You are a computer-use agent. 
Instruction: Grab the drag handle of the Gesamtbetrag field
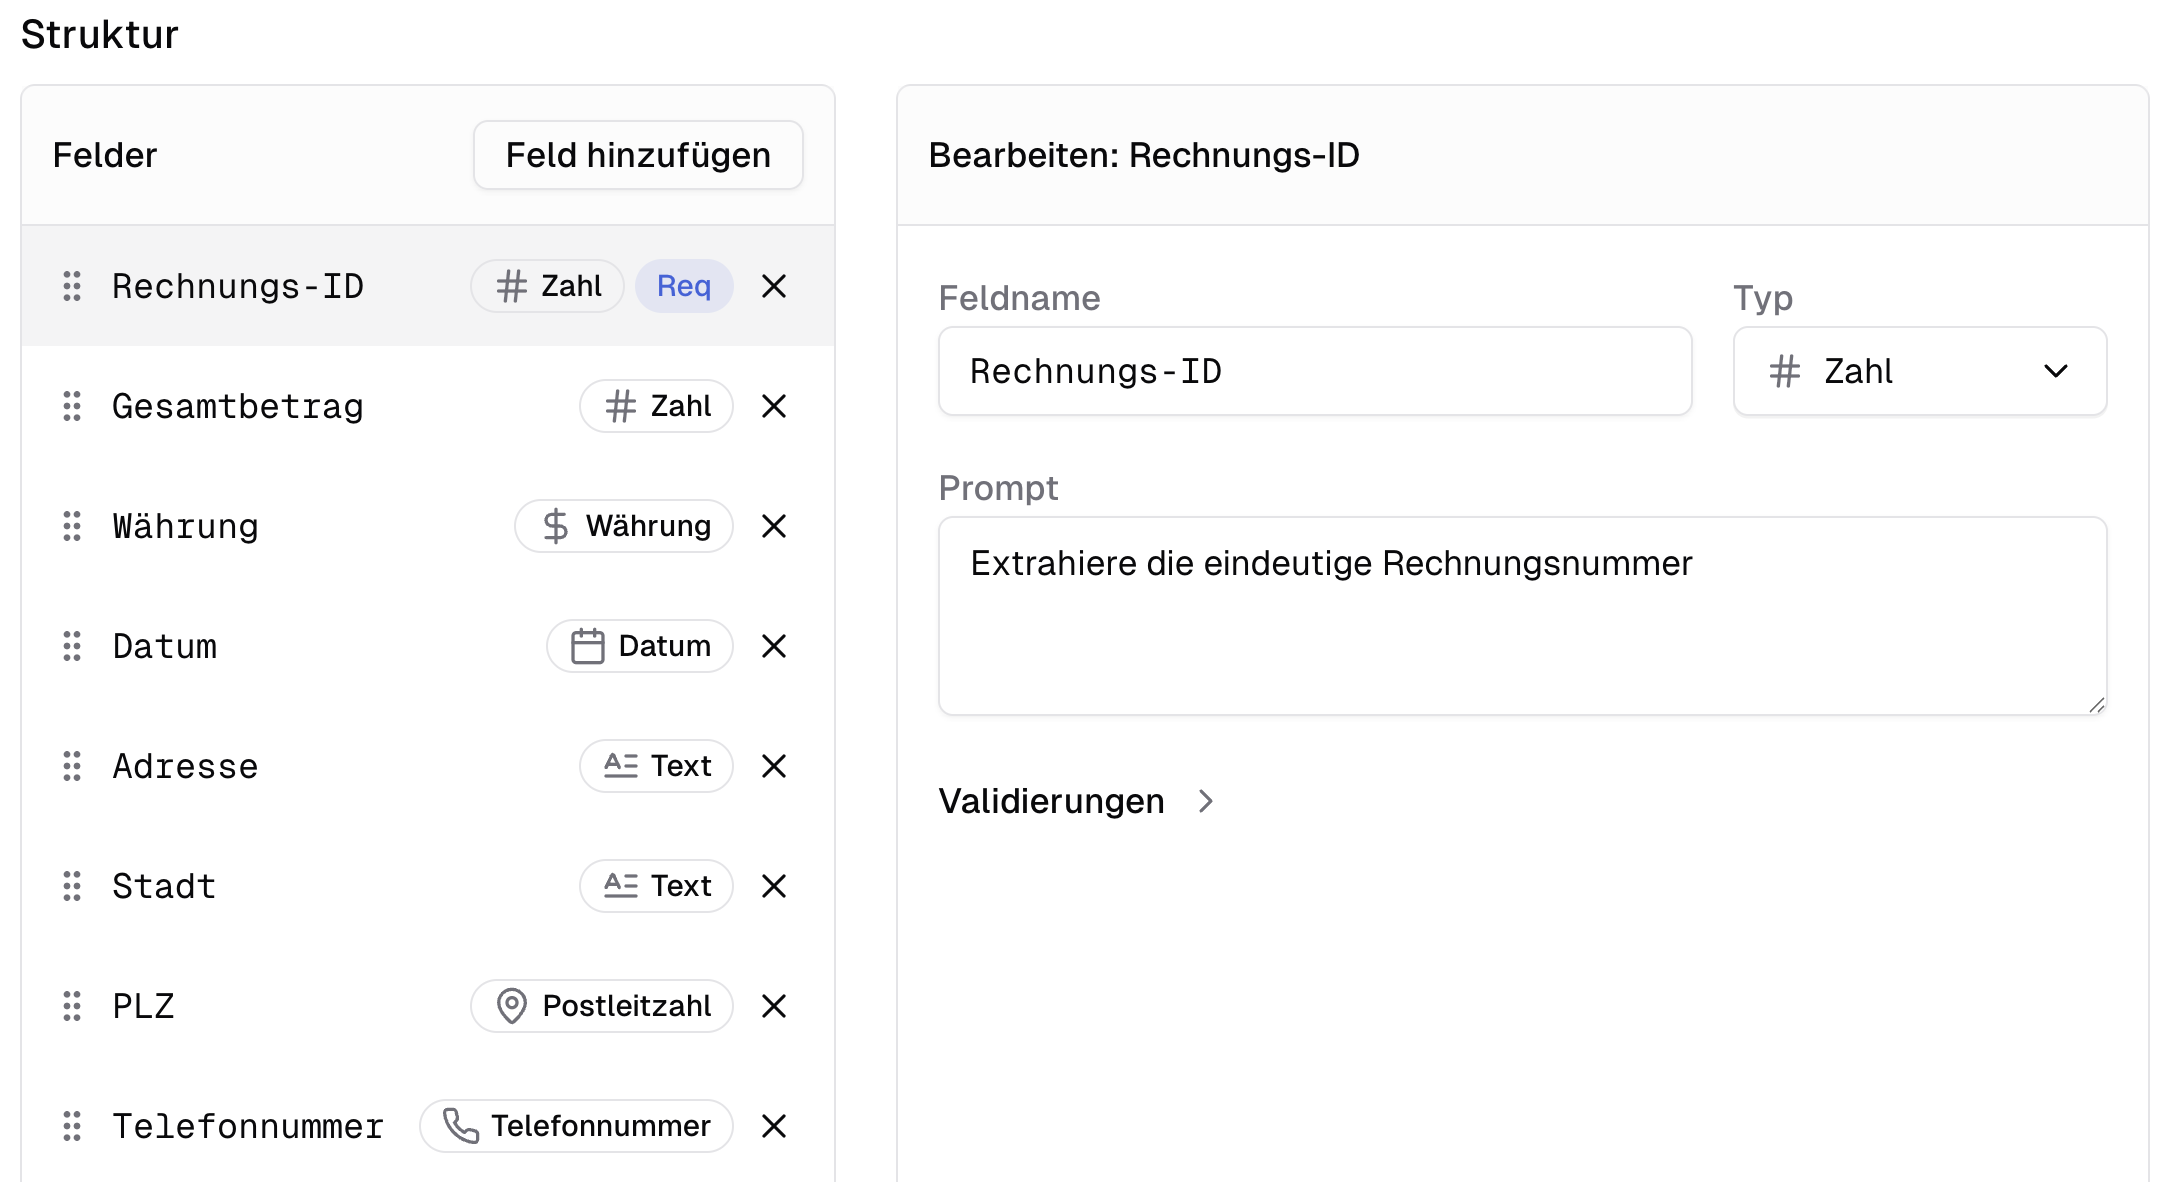(71, 406)
